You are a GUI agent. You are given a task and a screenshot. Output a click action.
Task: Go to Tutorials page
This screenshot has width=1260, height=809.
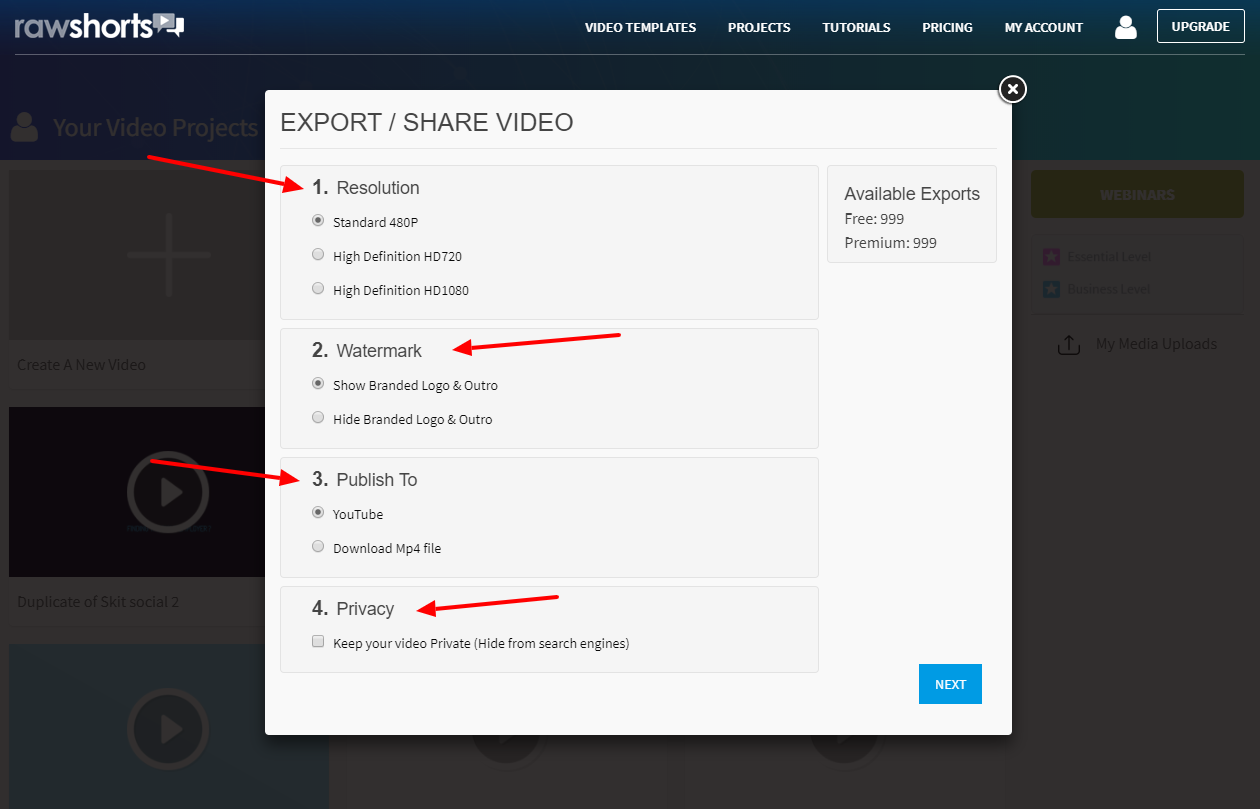(x=856, y=27)
